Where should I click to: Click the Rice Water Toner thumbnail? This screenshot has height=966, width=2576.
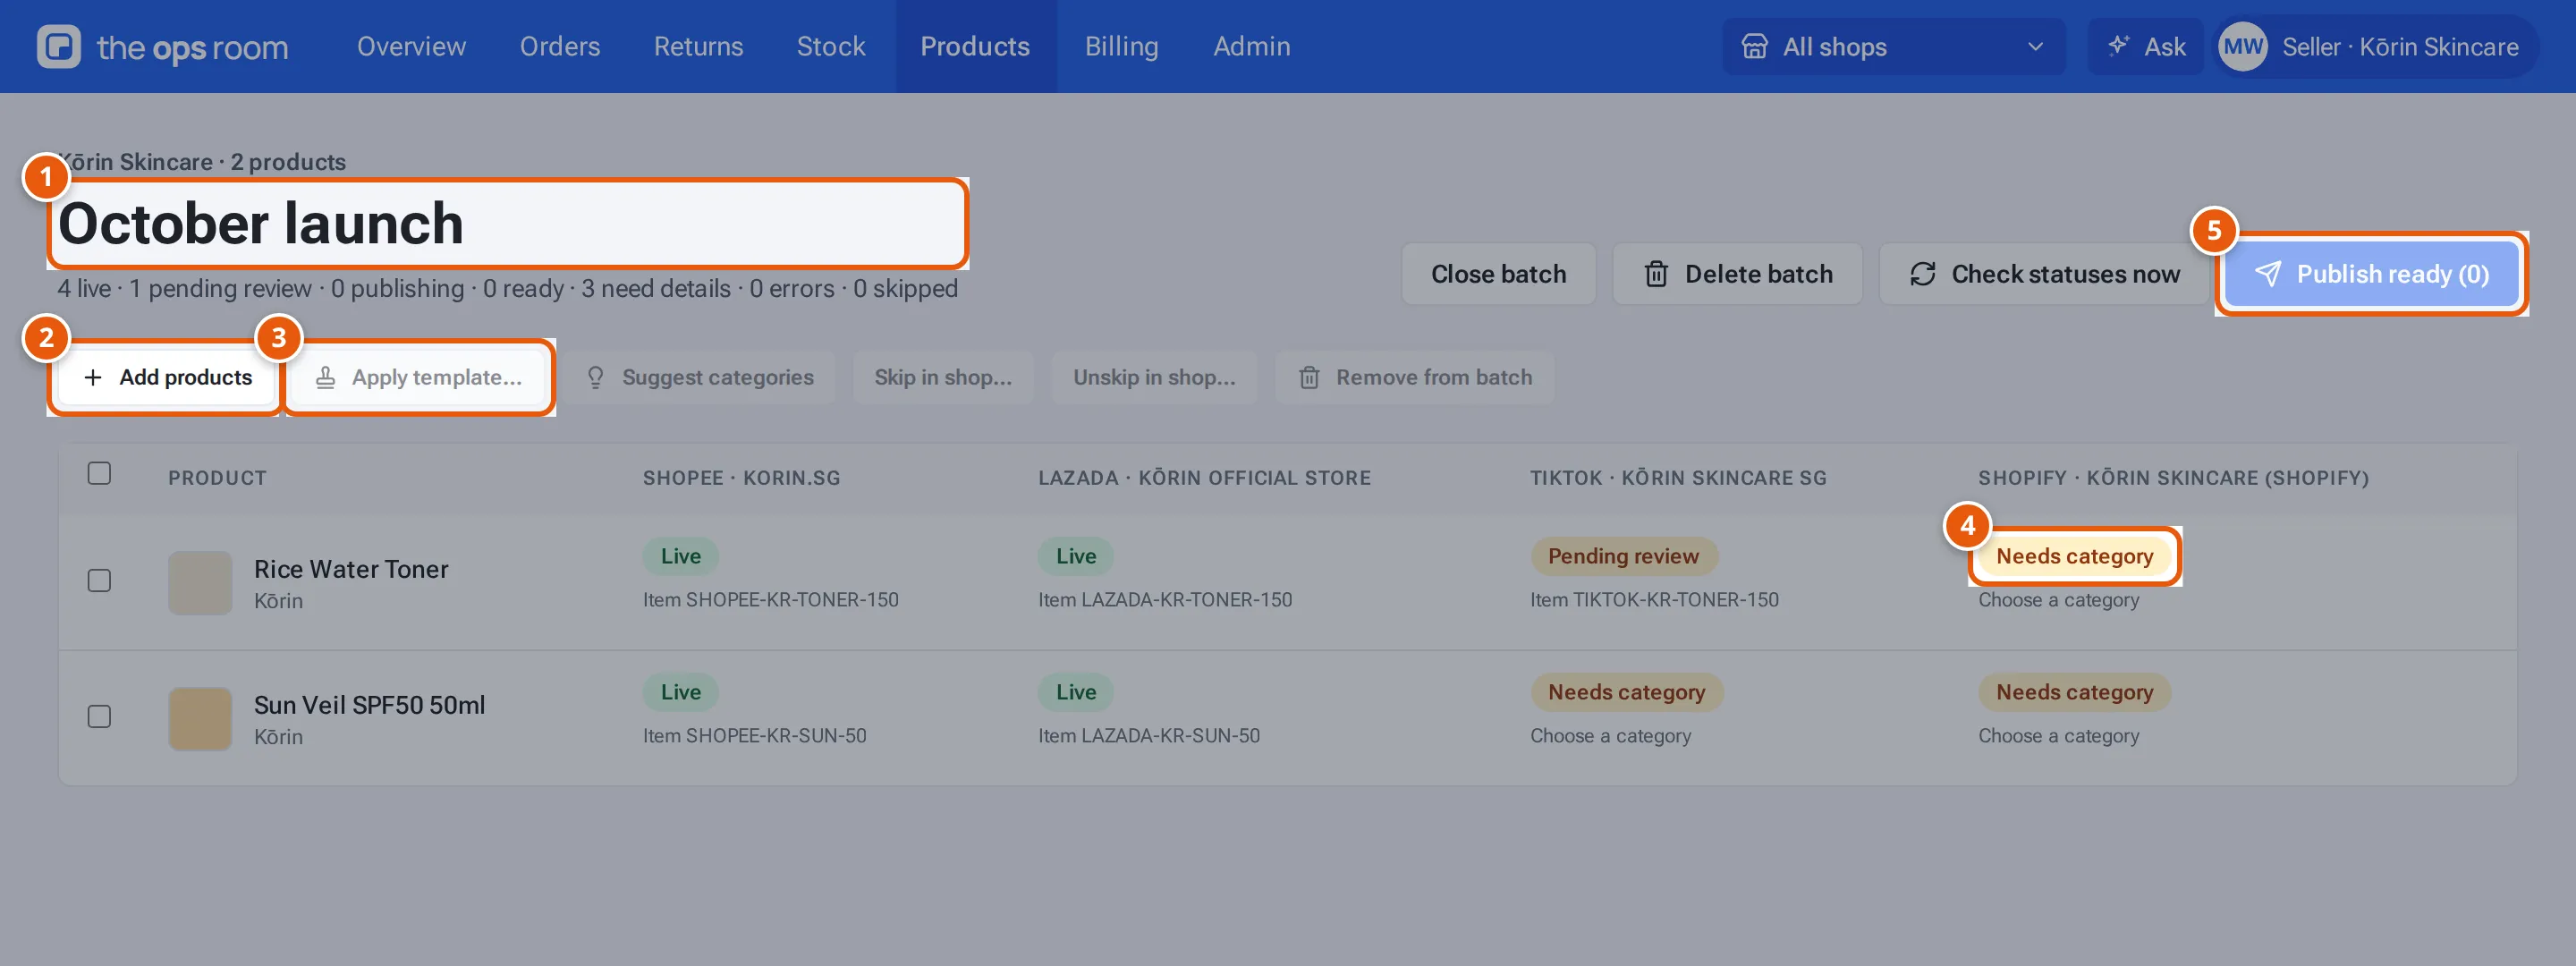click(x=200, y=583)
